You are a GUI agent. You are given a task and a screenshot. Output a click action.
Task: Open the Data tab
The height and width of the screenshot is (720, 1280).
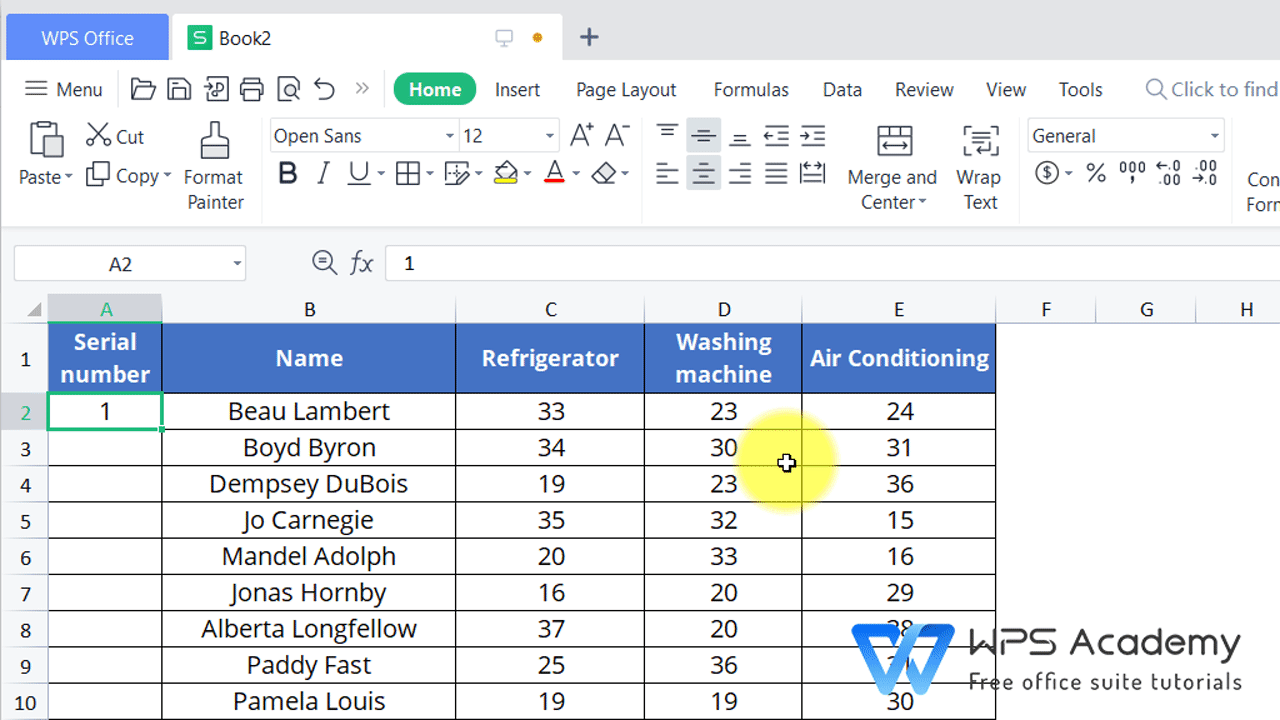click(x=842, y=89)
